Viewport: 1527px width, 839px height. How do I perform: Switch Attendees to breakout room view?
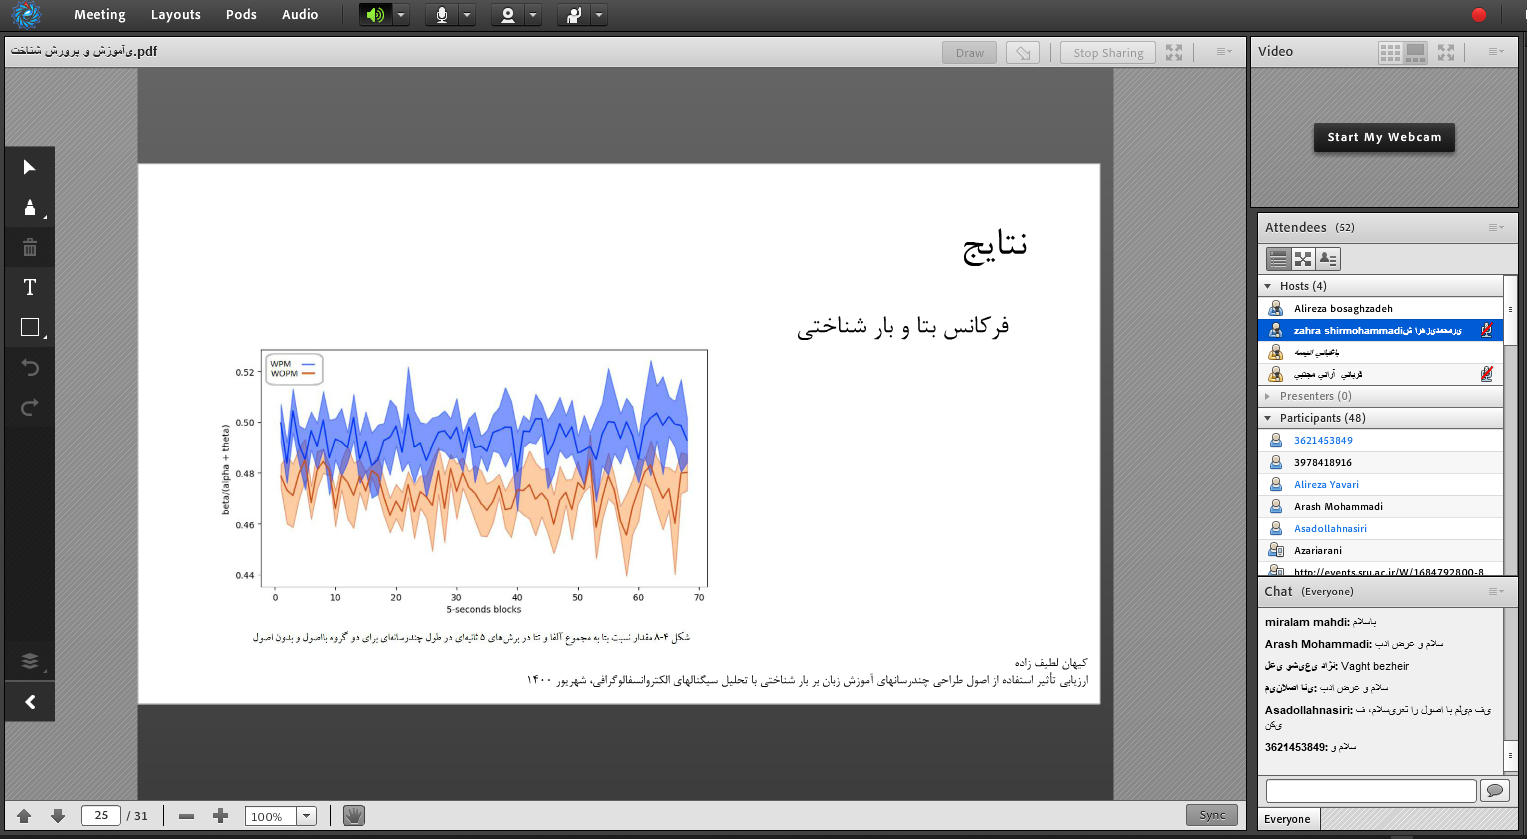pos(1303,259)
